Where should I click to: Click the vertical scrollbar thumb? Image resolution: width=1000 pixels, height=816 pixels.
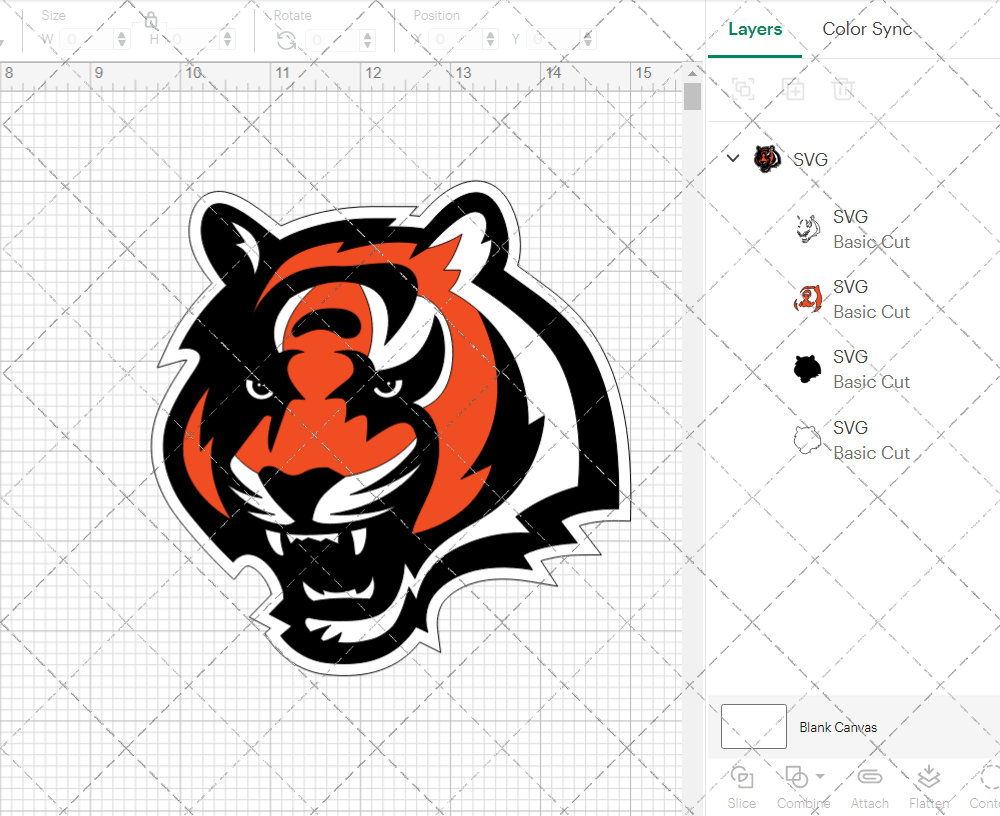pyautogui.click(x=693, y=97)
